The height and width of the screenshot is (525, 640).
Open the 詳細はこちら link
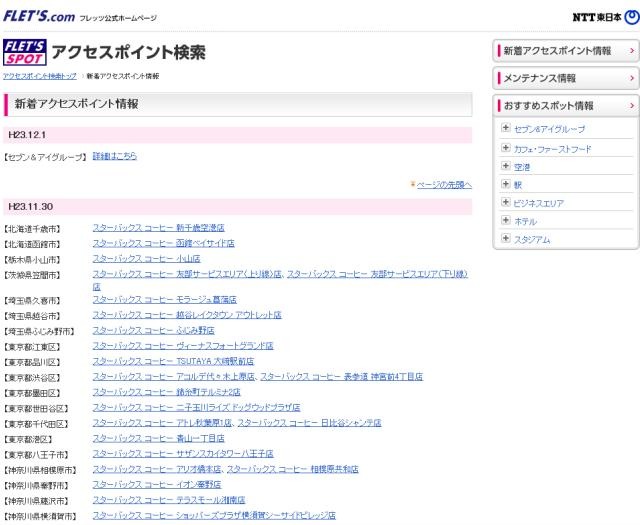point(115,156)
